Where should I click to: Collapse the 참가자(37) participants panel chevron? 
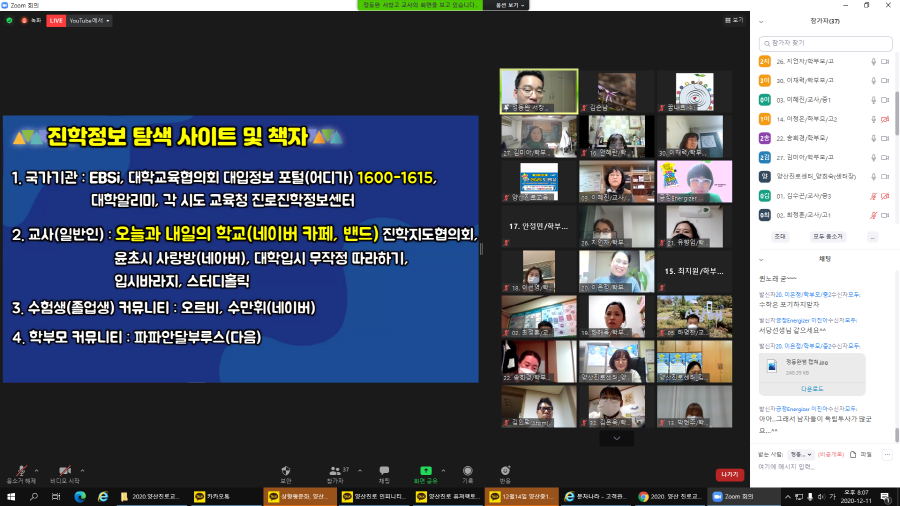coord(761,22)
